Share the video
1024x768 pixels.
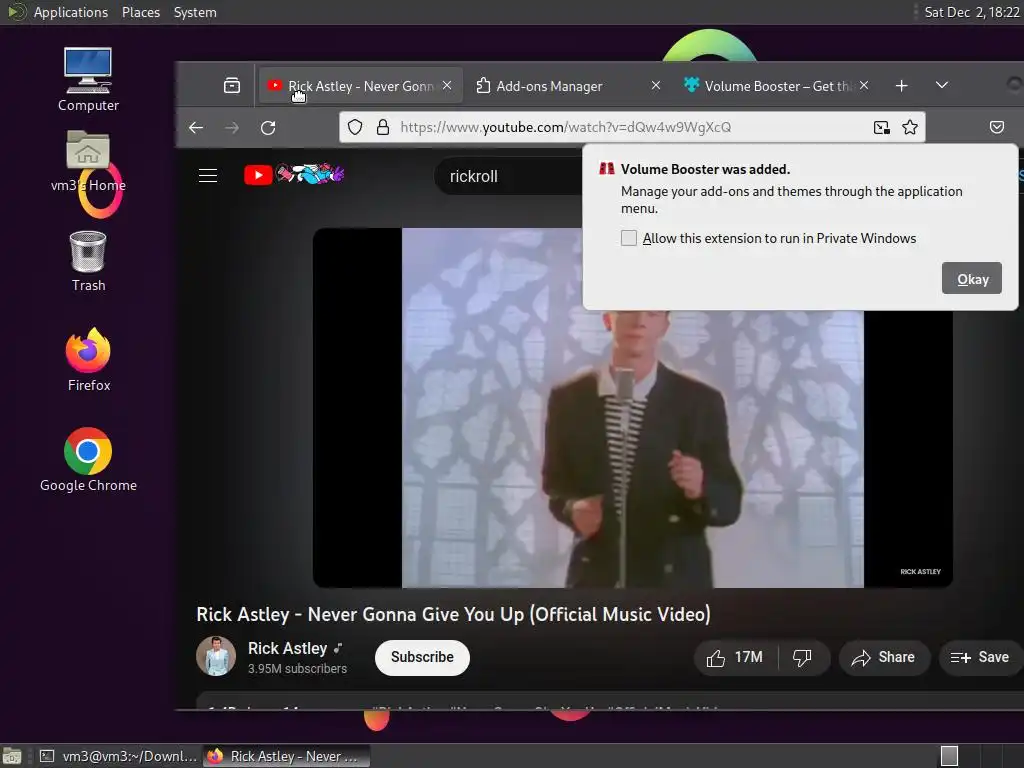click(x=884, y=658)
